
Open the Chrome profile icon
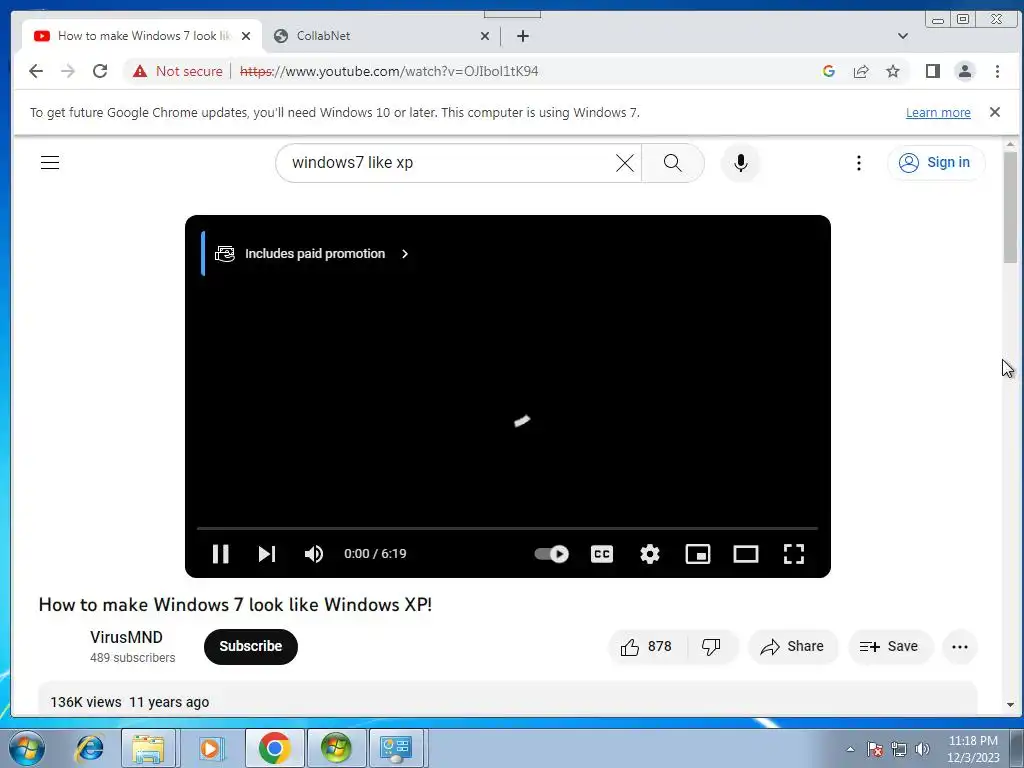965,71
